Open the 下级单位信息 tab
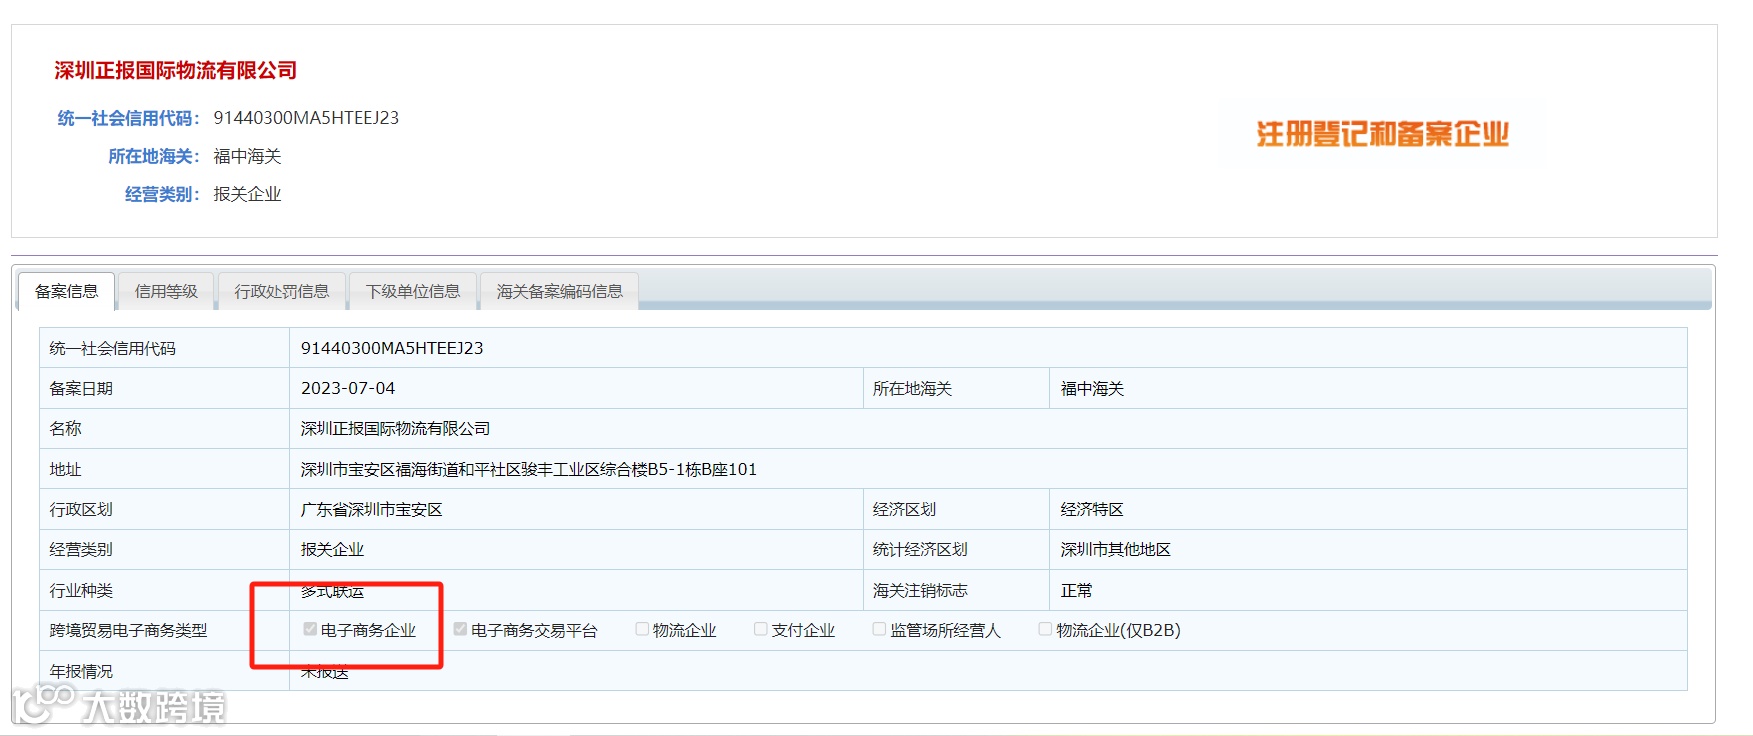 tap(413, 291)
